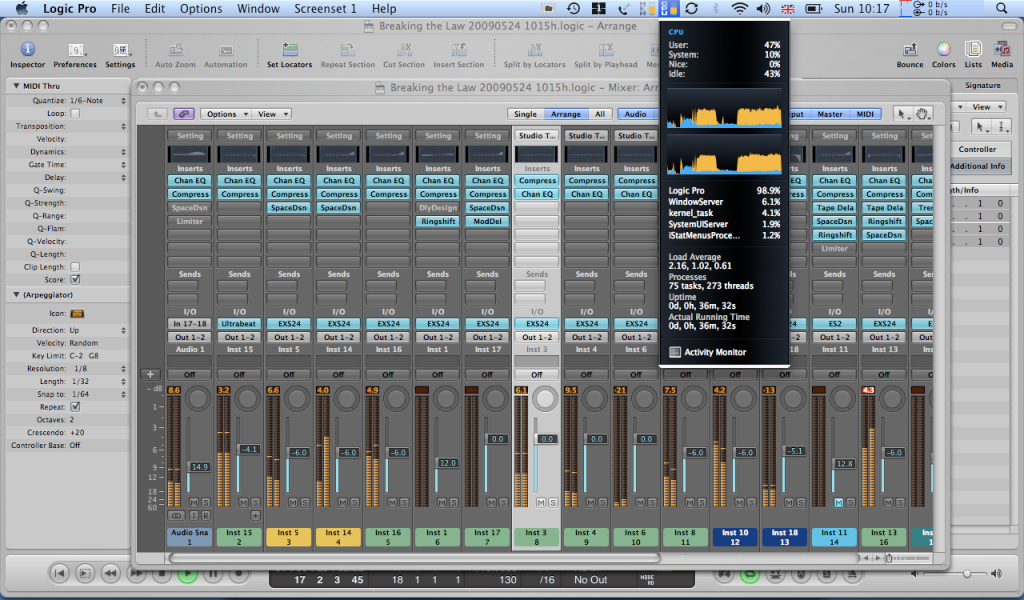Uncheck the Repeat checkbox in Arpeggiator
The height and width of the screenshot is (600, 1024).
[75, 407]
